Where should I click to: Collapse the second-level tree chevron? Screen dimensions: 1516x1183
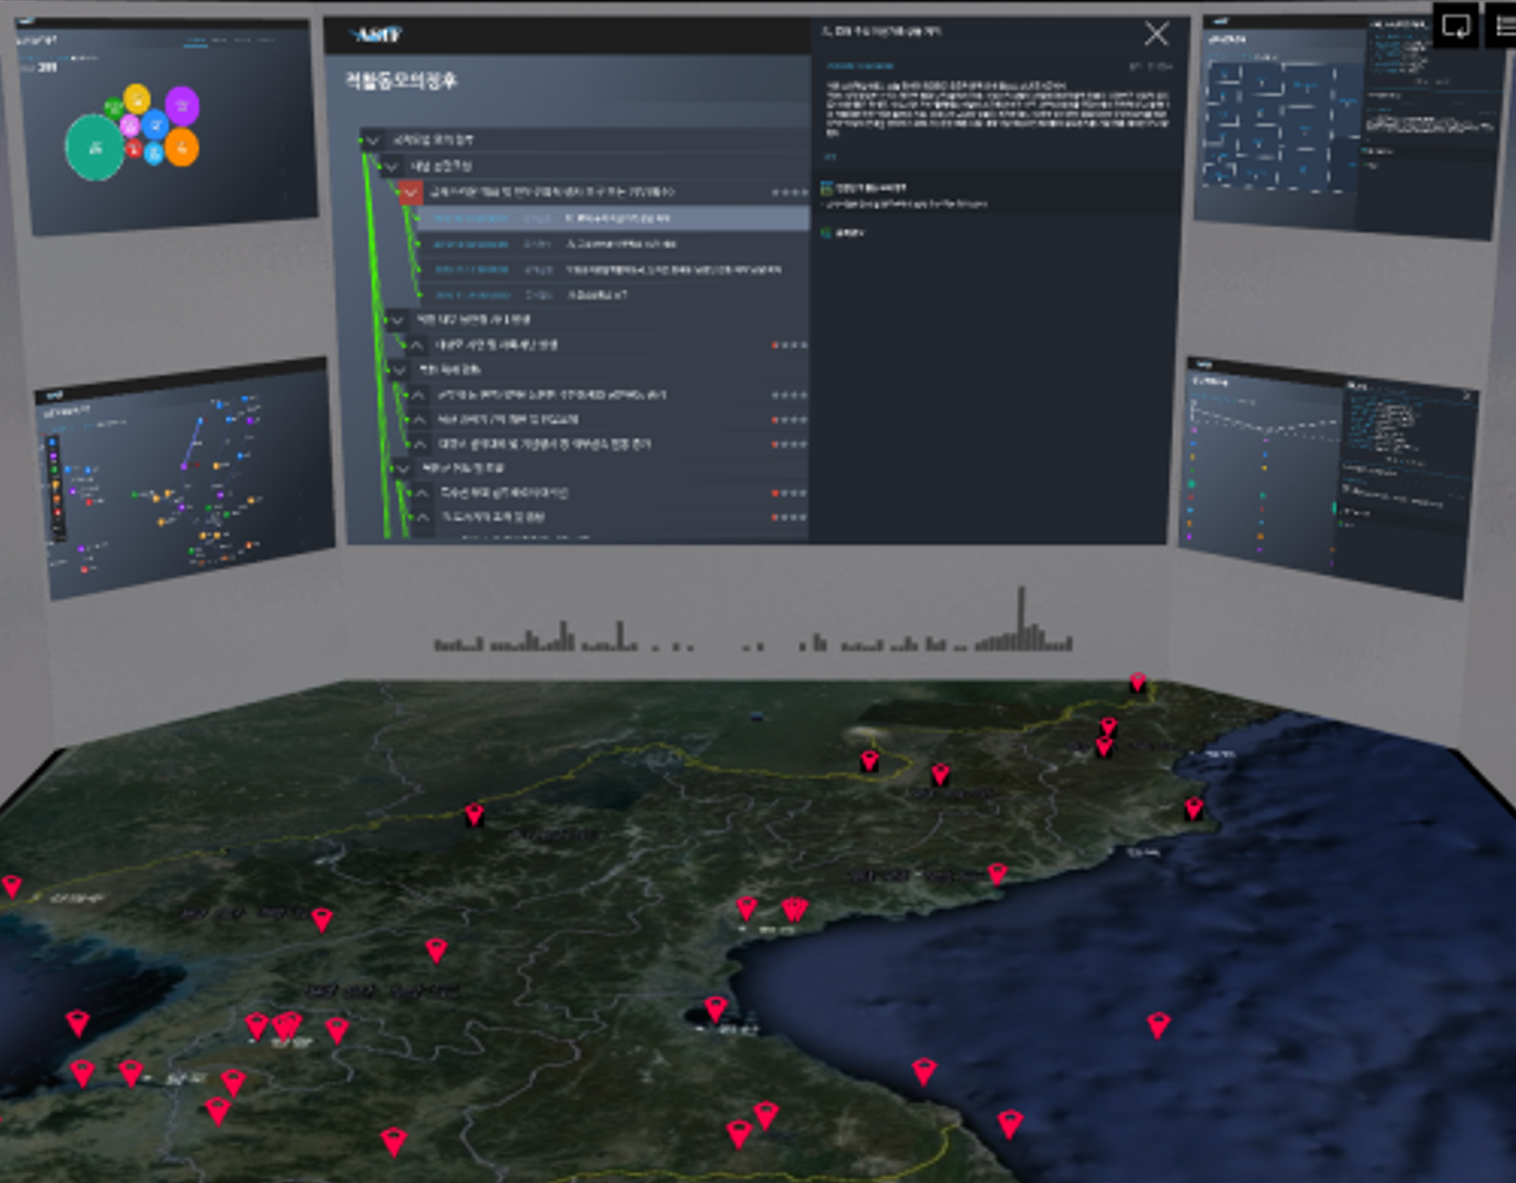pyautogui.click(x=391, y=166)
